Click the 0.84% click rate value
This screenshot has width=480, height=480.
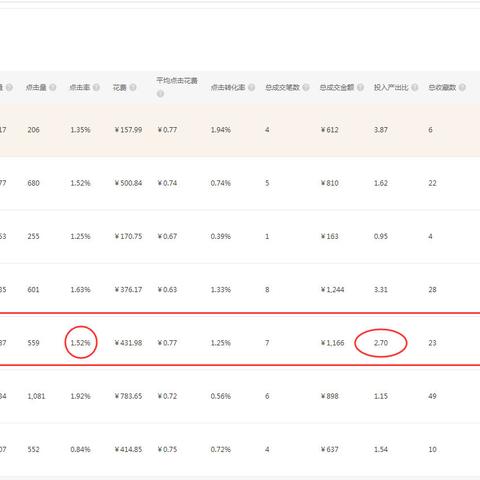(x=80, y=450)
